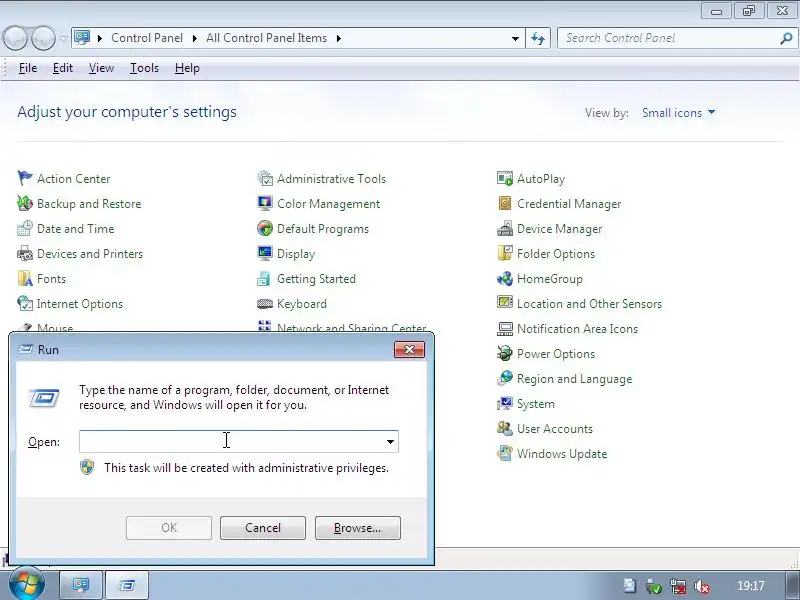Click the Control Panel breadcrumb segment
Image resolution: width=800 pixels, height=600 pixels.
(147, 38)
